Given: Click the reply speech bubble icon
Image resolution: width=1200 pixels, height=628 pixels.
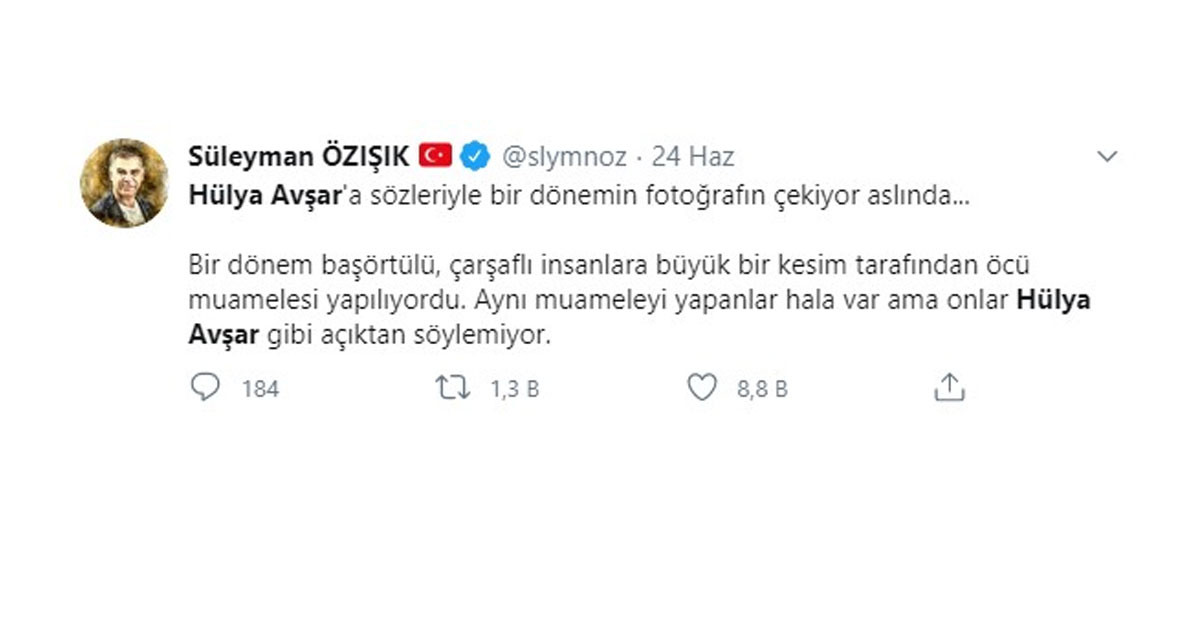Looking at the screenshot, I should pyautogui.click(x=204, y=388).
